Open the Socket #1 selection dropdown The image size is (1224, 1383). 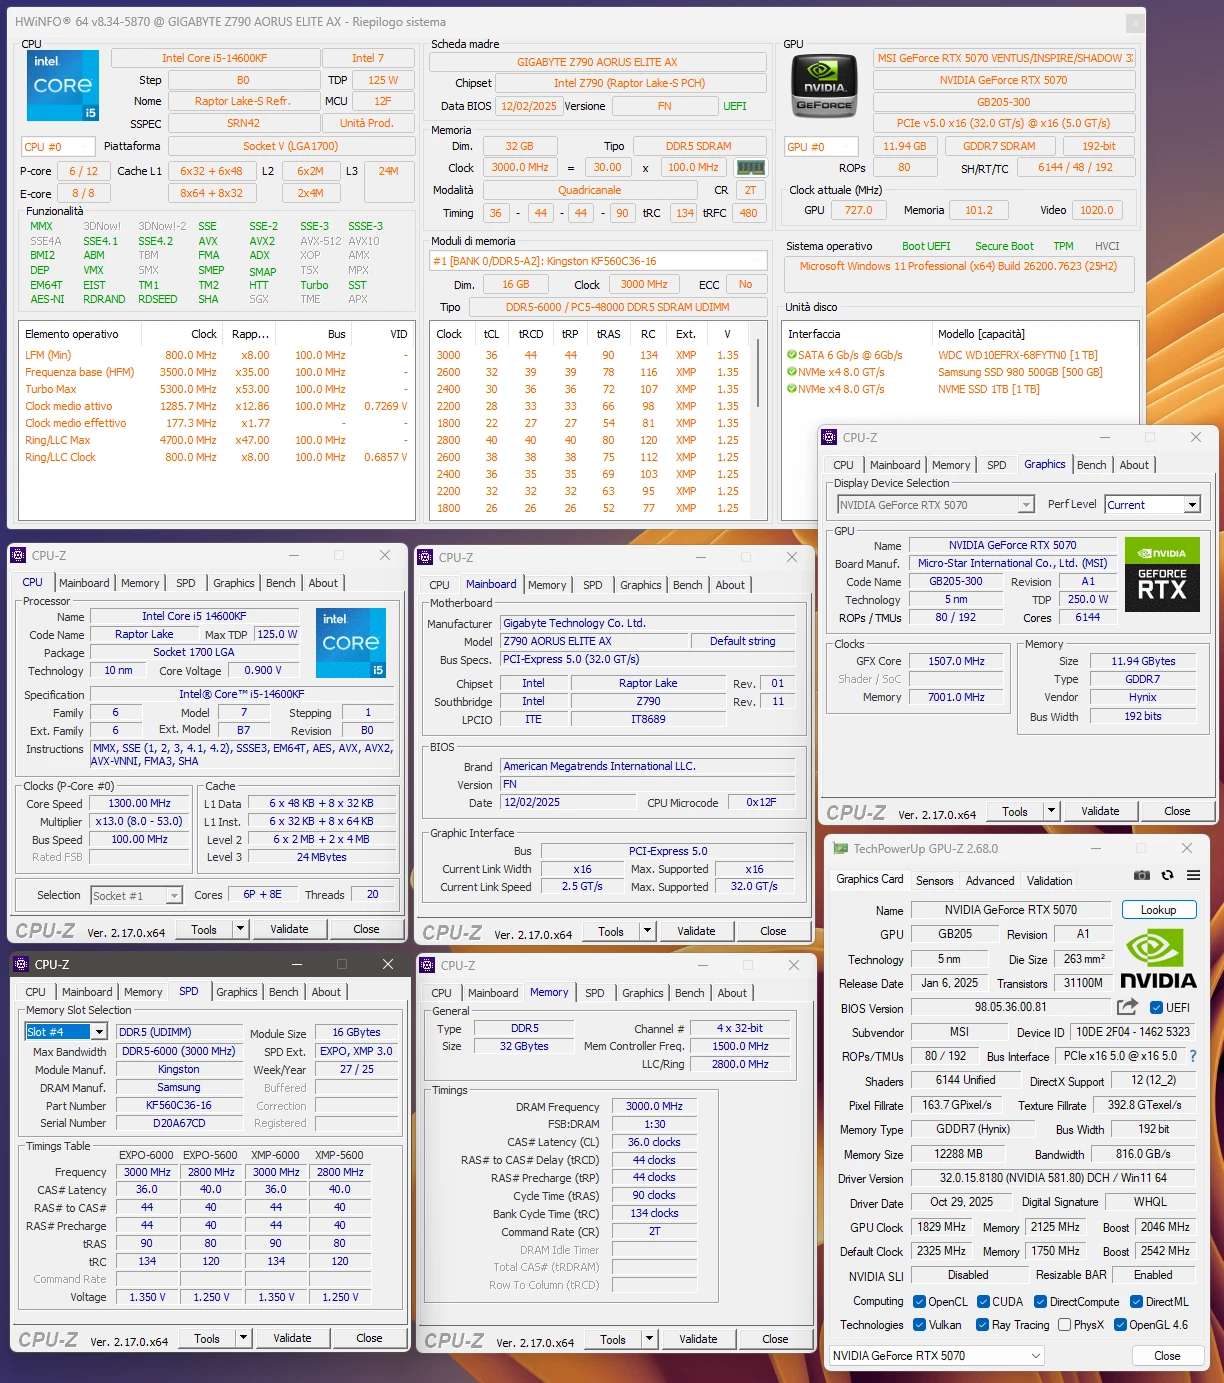[x=136, y=896]
